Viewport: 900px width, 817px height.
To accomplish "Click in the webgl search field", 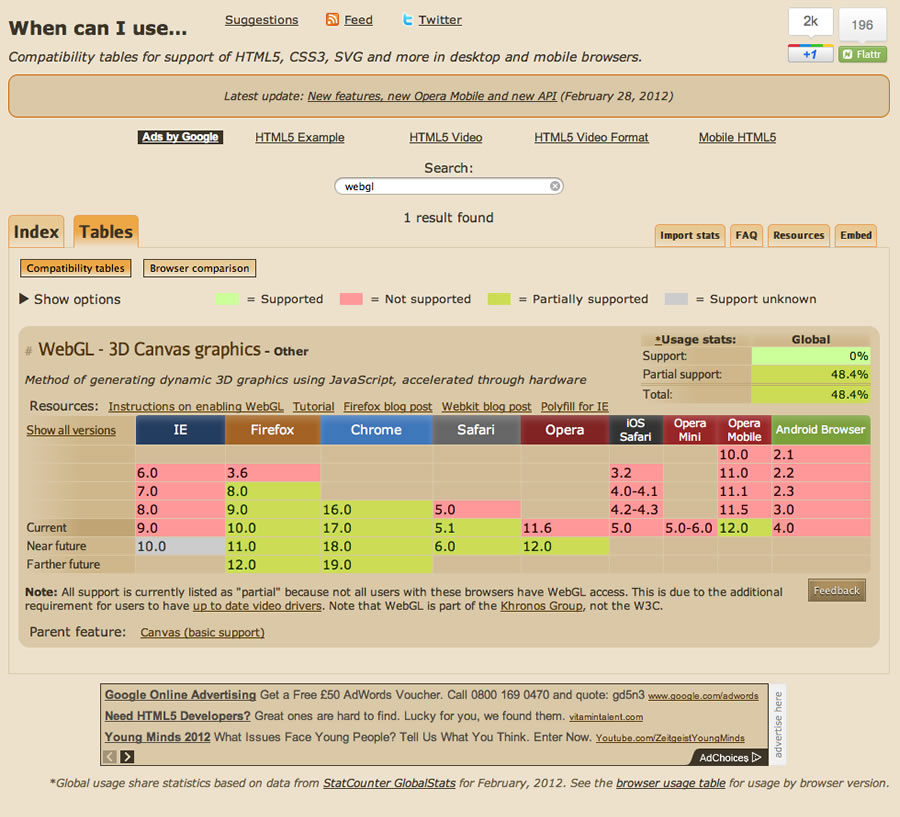I will [x=440, y=186].
